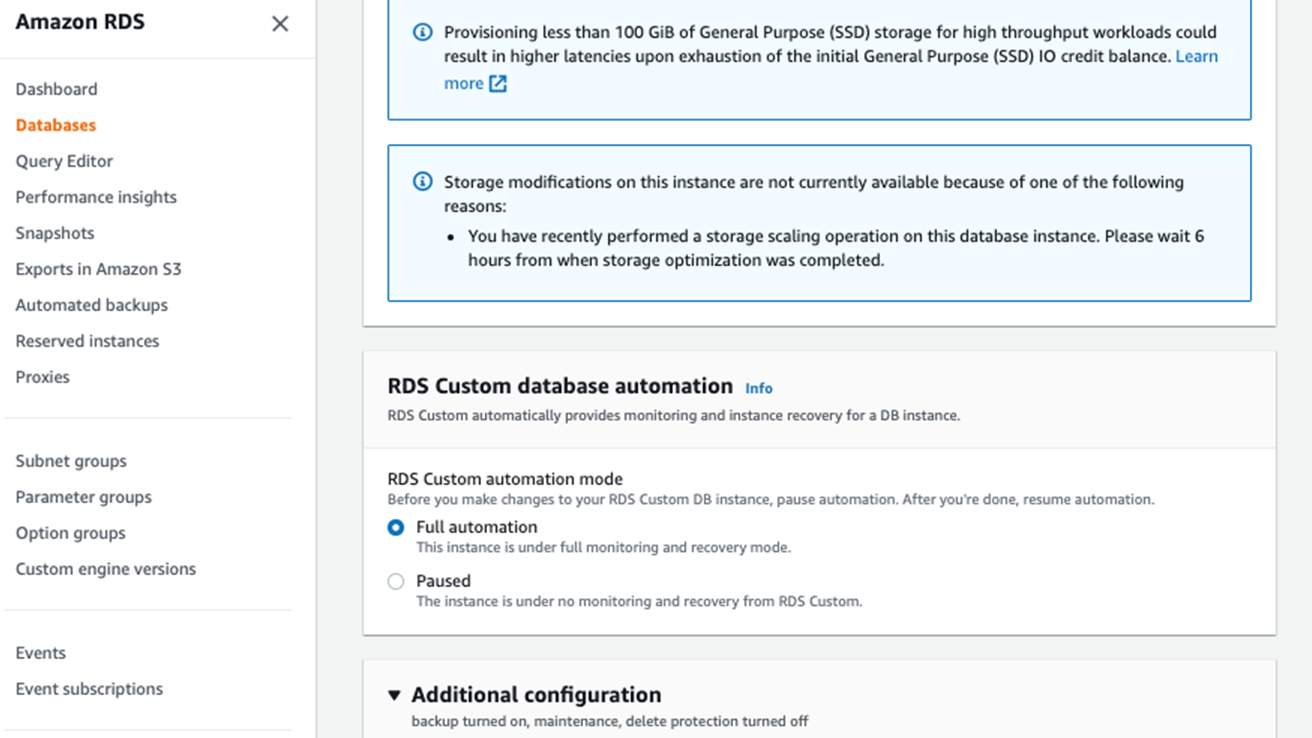The image size is (1312, 738).
Task: Click the info icon in the storage modifications notice
Action: point(423,182)
